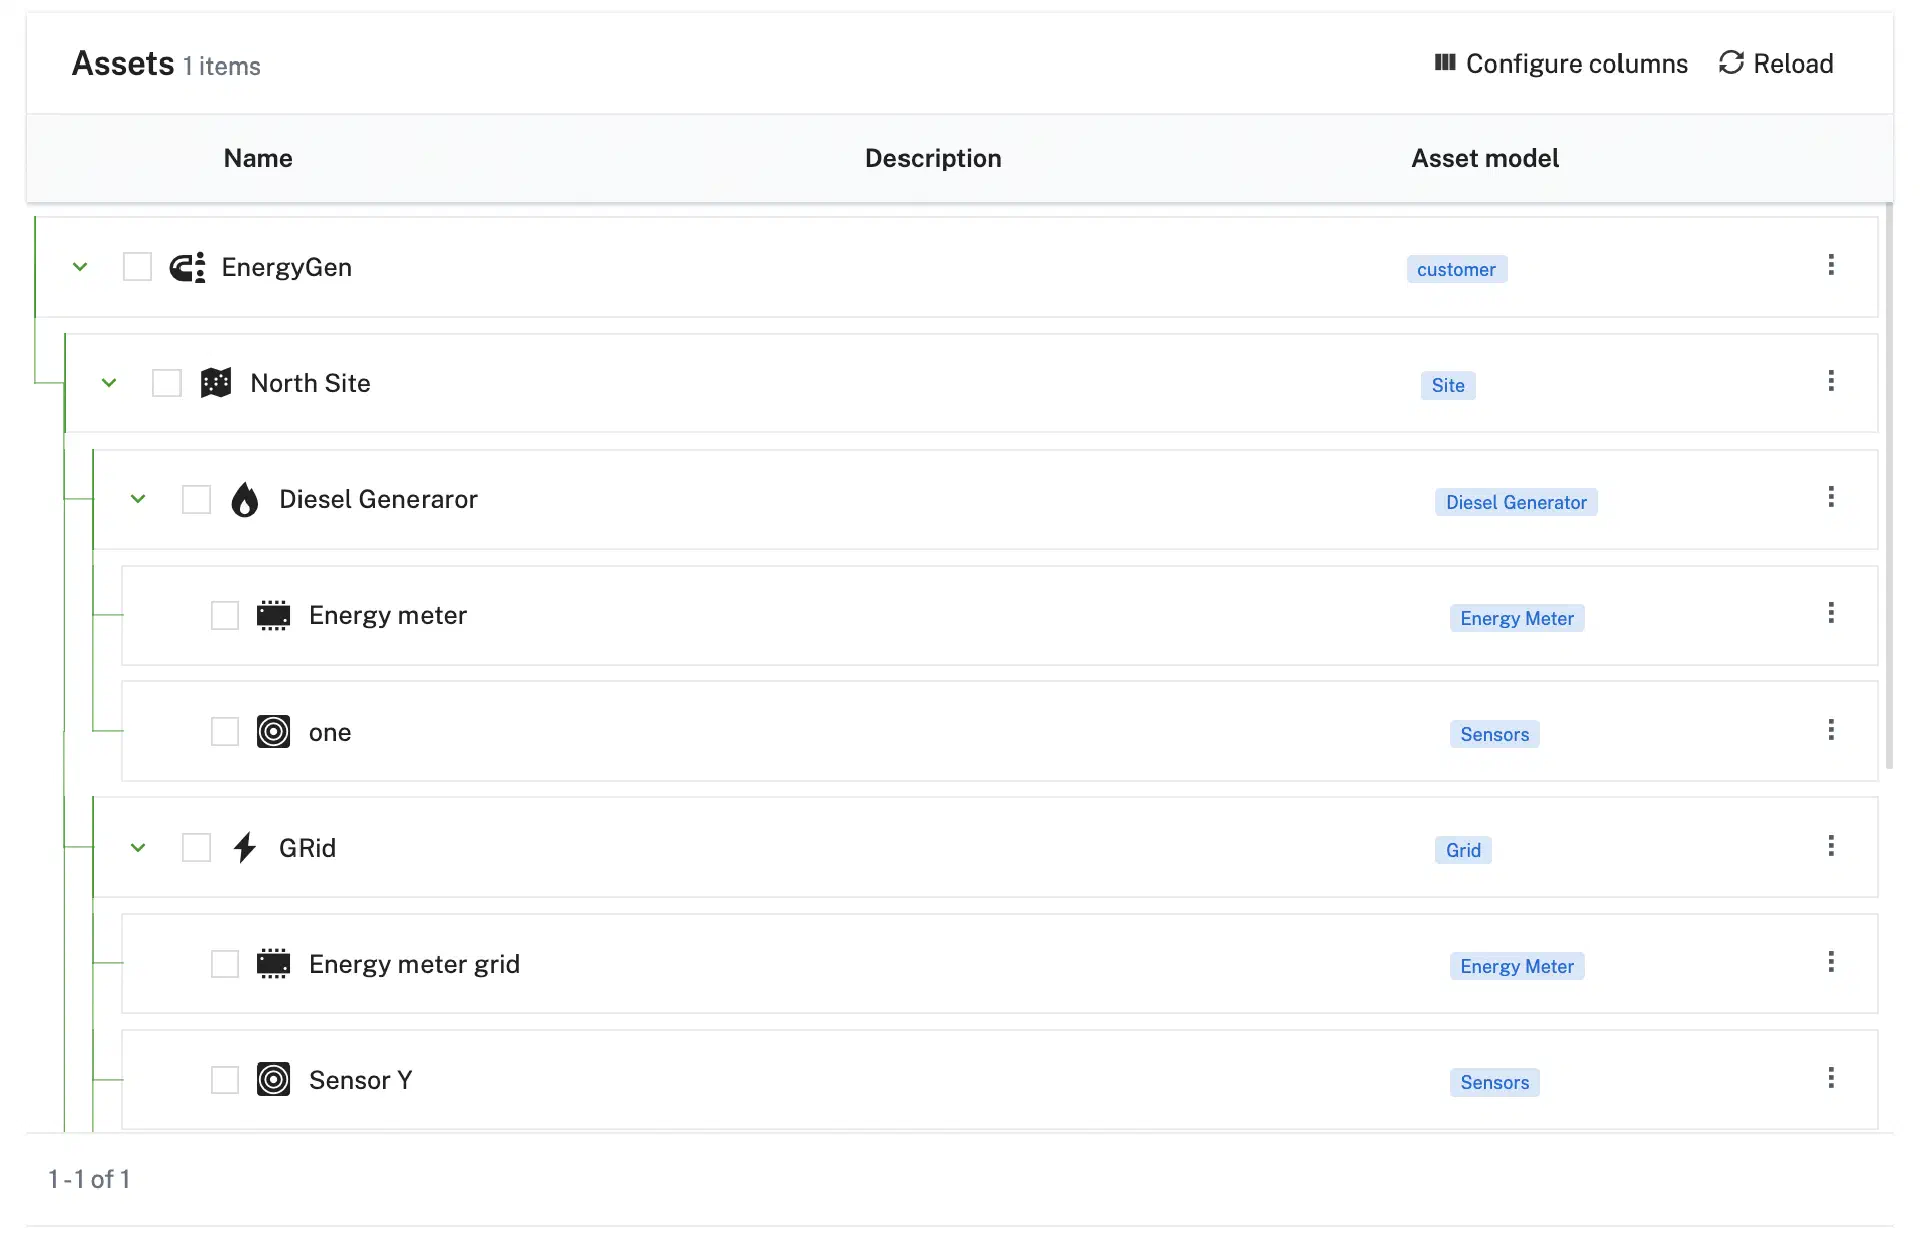Open Configure columns
Image resolution: width=1920 pixels, height=1252 pixels.
tap(1561, 64)
